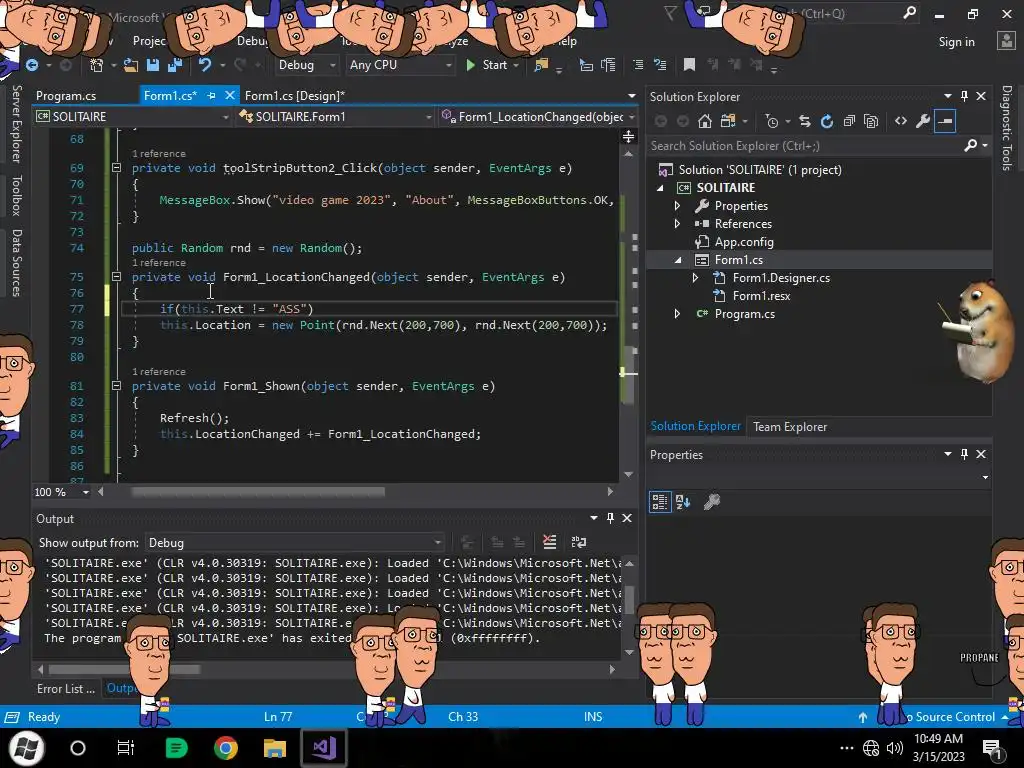1024x768 pixels.
Task: Expand the Form1.Designer.cs node
Action: tap(696, 278)
